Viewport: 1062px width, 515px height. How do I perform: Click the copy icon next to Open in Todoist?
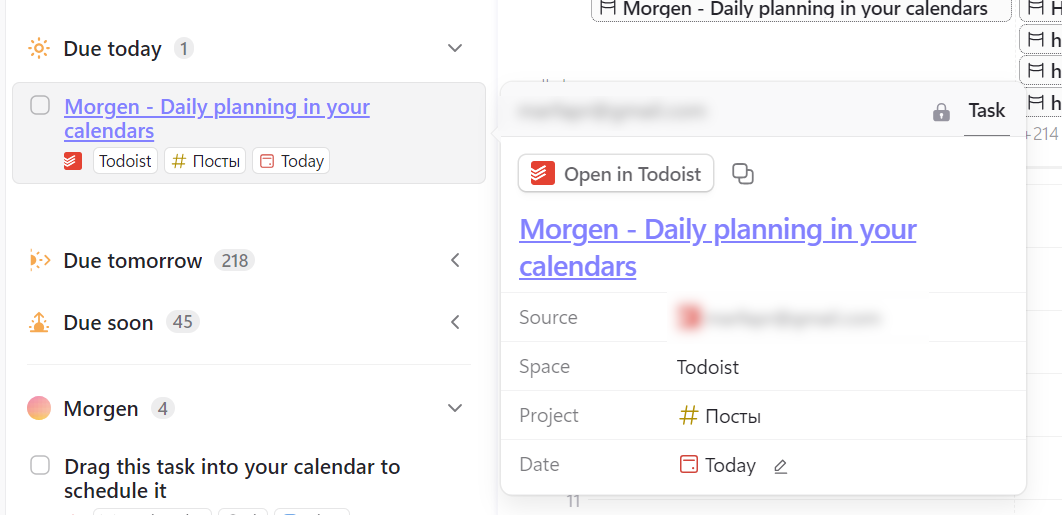click(743, 174)
